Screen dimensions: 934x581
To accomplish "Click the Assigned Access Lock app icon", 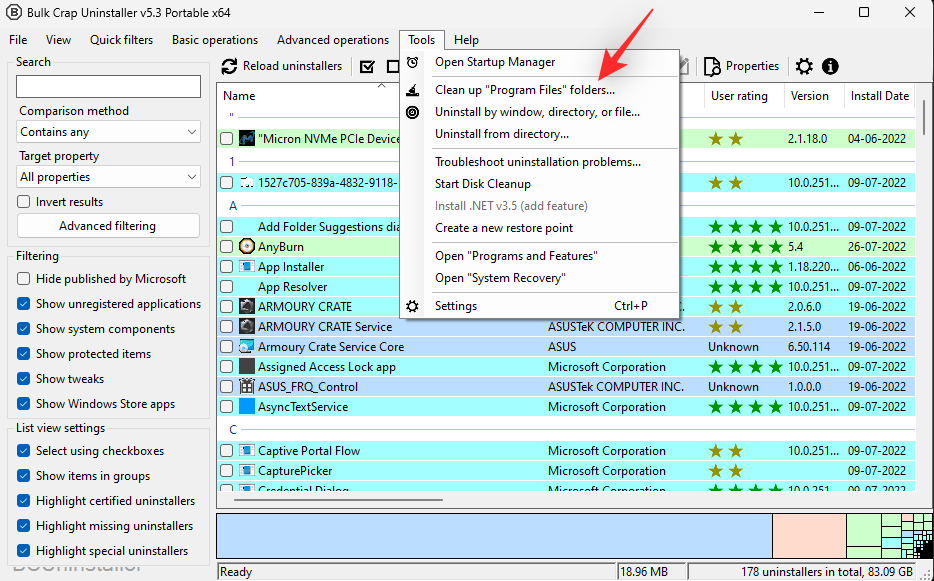I will pos(247,367).
